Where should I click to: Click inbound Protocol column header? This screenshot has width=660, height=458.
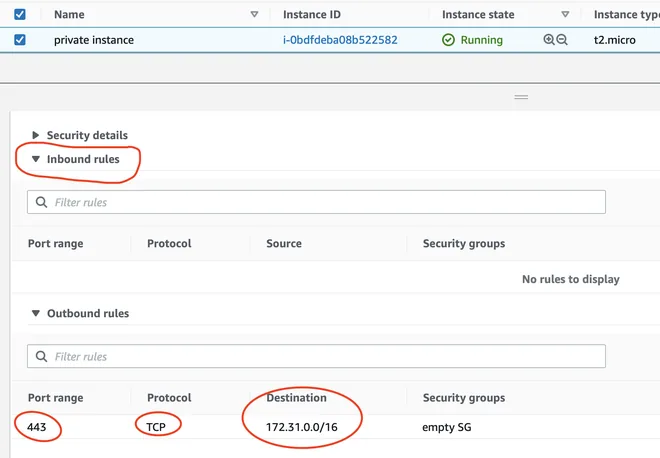pos(169,243)
